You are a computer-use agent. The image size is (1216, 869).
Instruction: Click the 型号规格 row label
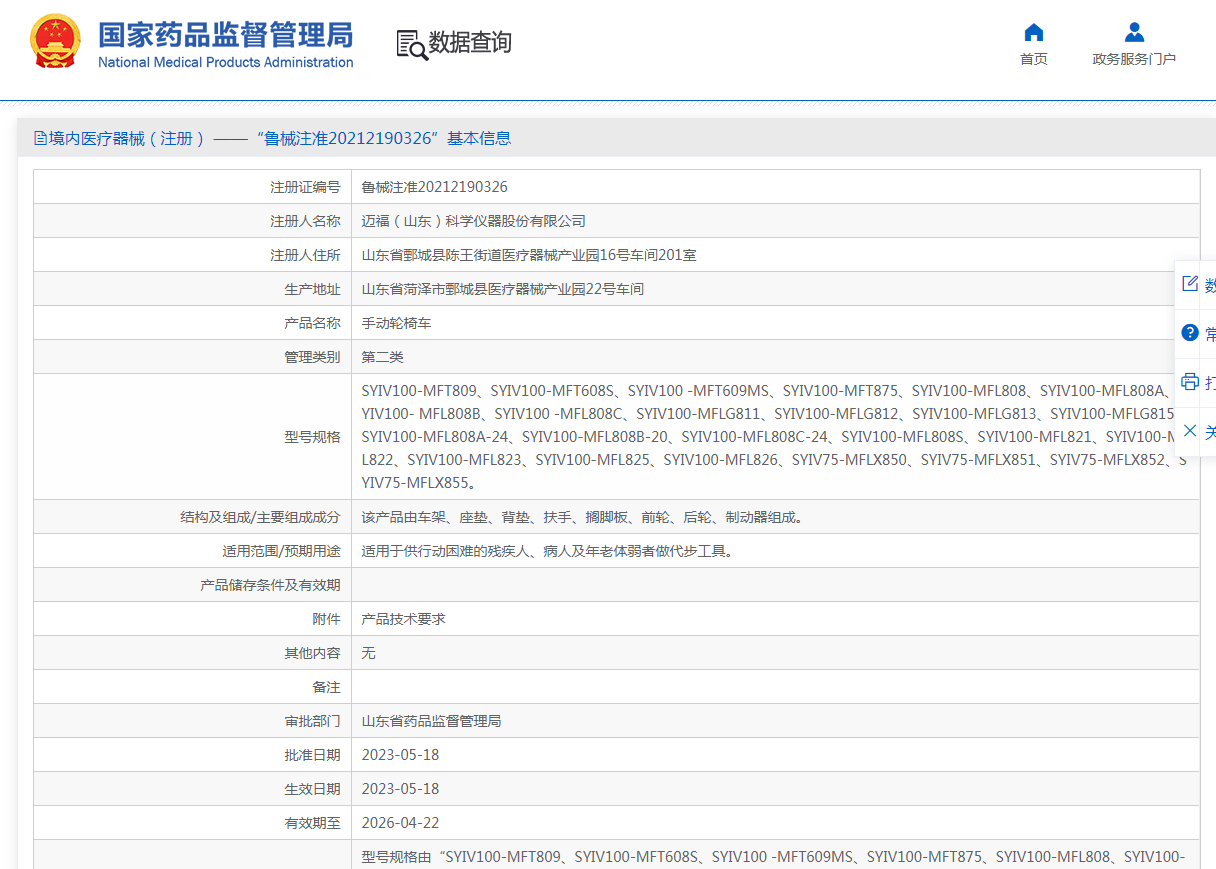coord(312,437)
